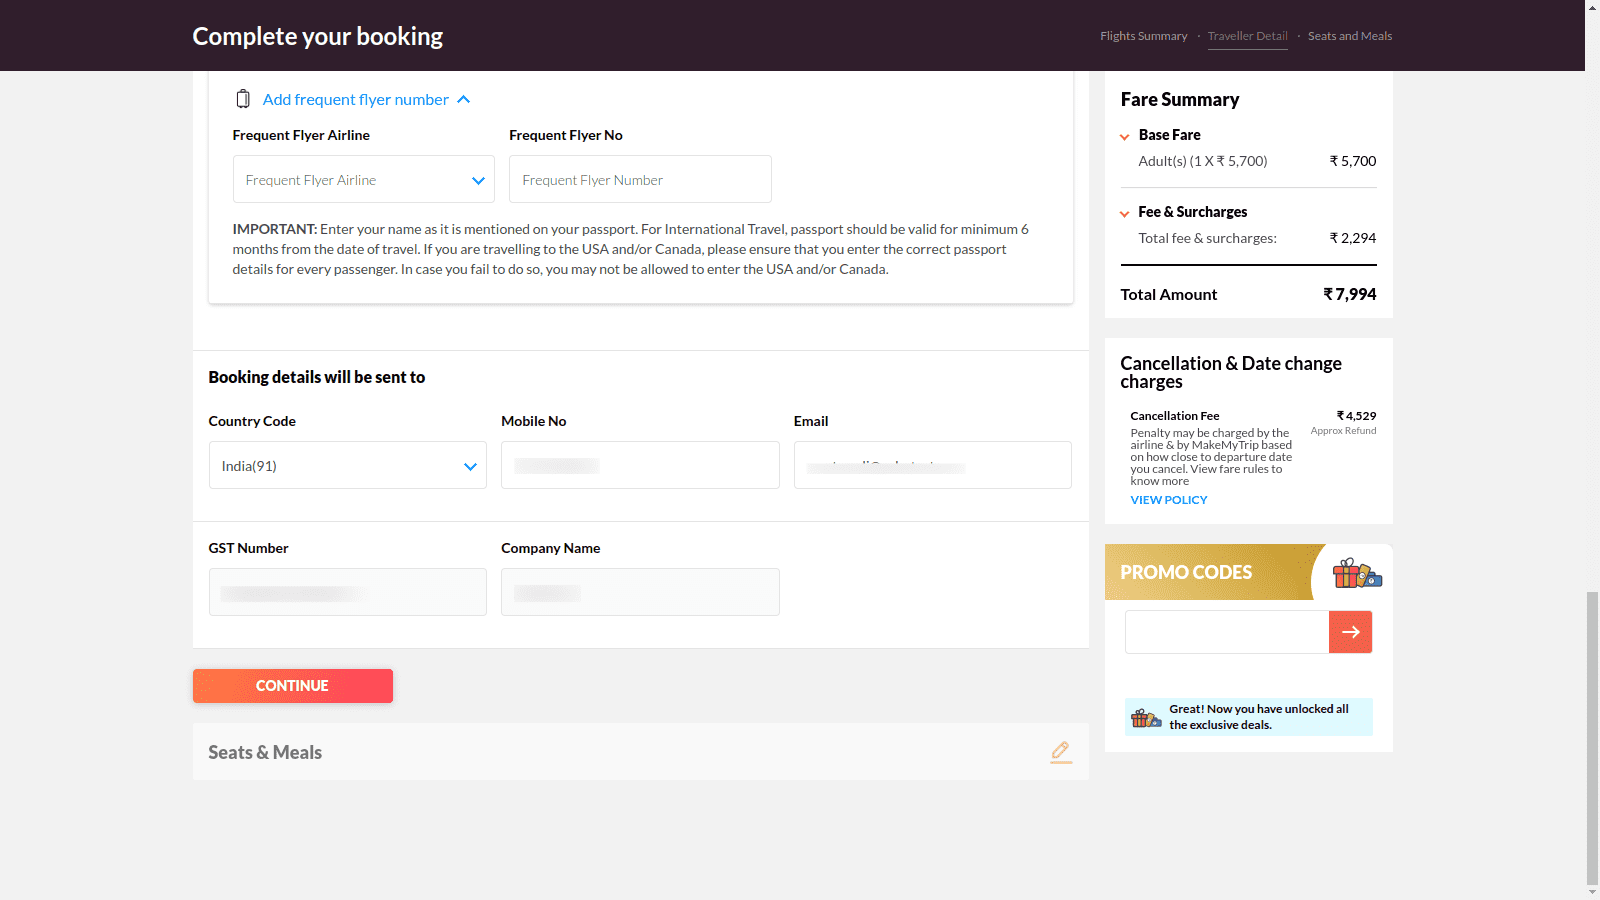This screenshot has height=900, width=1600.
Task: Click the blue chevron in Frequent Flyer Airline field
Action: point(477,180)
